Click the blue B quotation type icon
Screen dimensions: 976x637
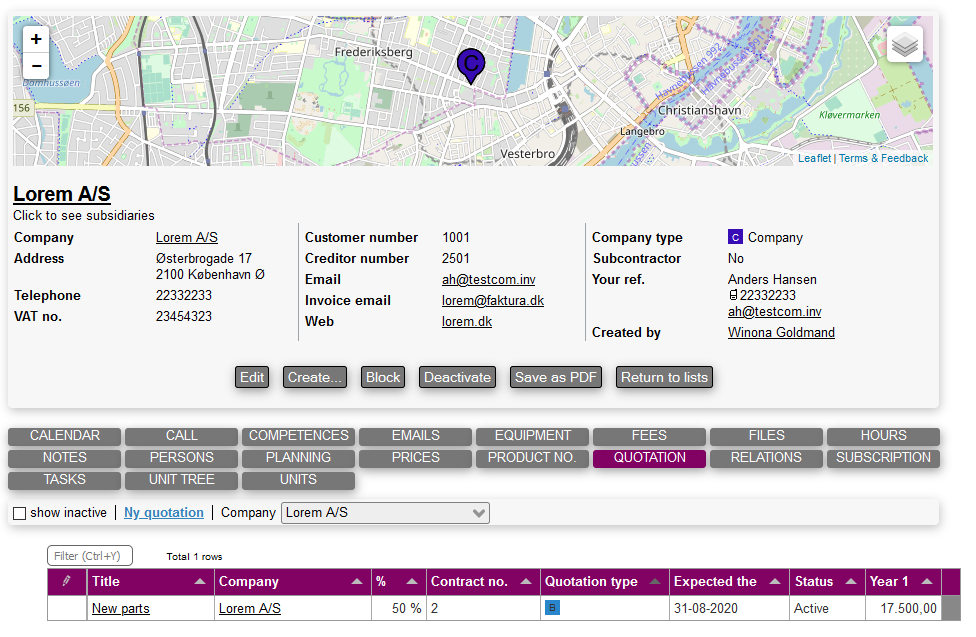pos(551,608)
